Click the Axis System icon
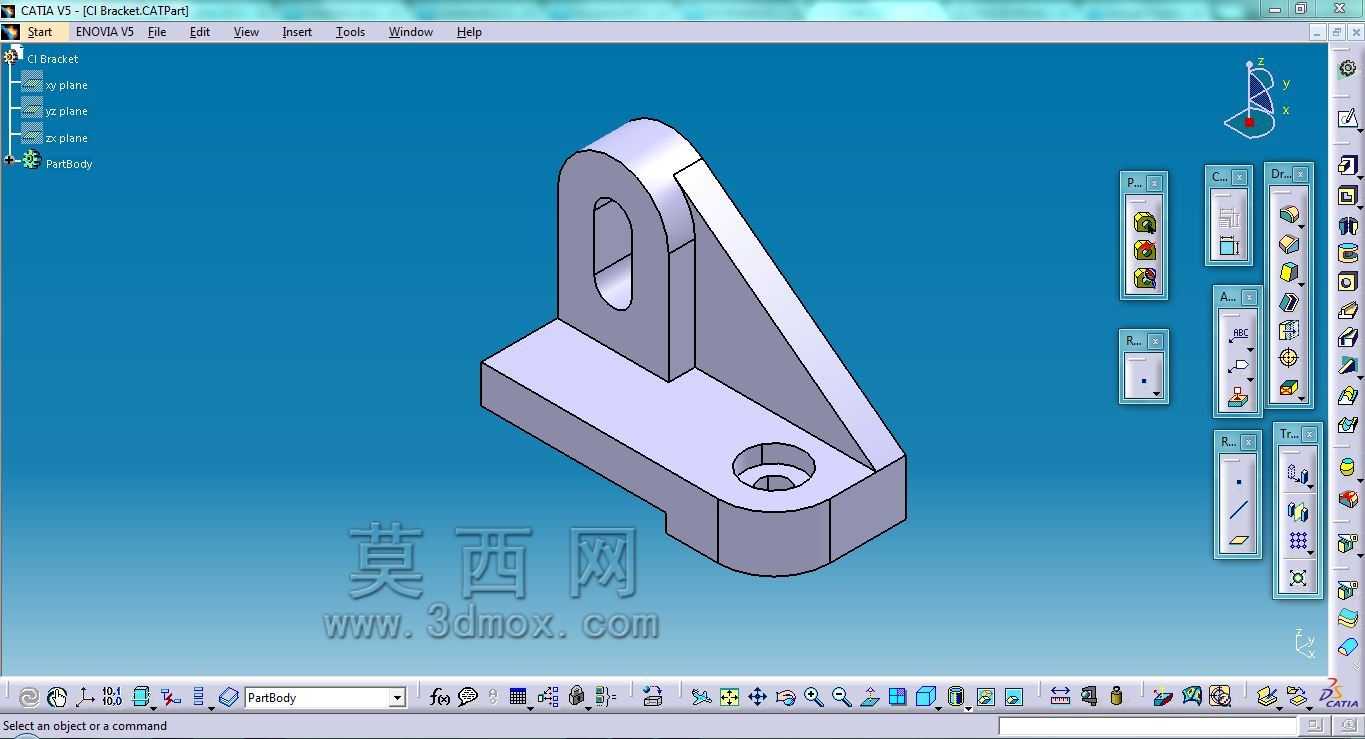Screen dimensions: 1365x739 (x=85, y=697)
